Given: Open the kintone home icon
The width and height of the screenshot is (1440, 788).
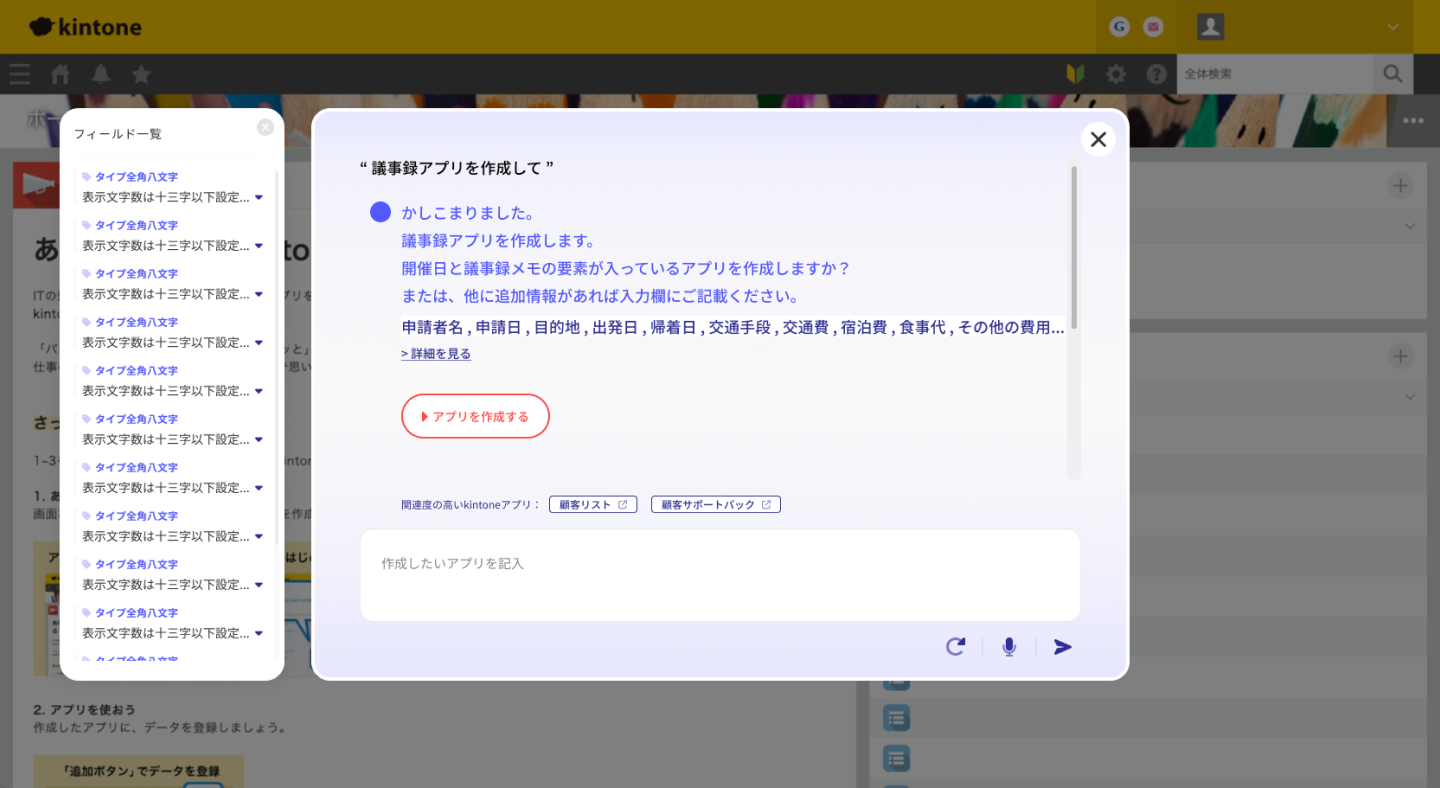Looking at the screenshot, I should click(x=61, y=74).
